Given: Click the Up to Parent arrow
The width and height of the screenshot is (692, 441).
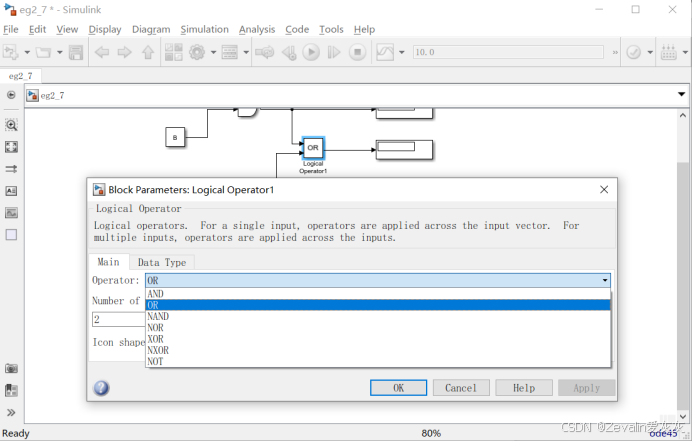Looking at the screenshot, I should (x=148, y=53).
